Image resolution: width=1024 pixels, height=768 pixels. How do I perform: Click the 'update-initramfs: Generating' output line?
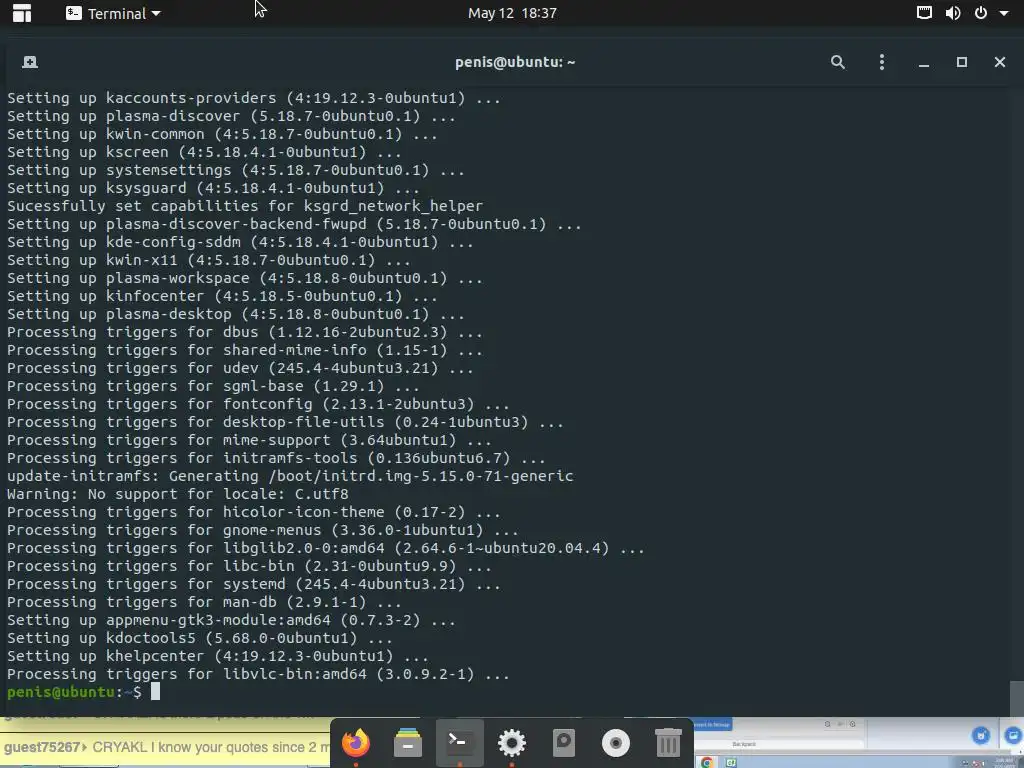[x=290, y=476]
